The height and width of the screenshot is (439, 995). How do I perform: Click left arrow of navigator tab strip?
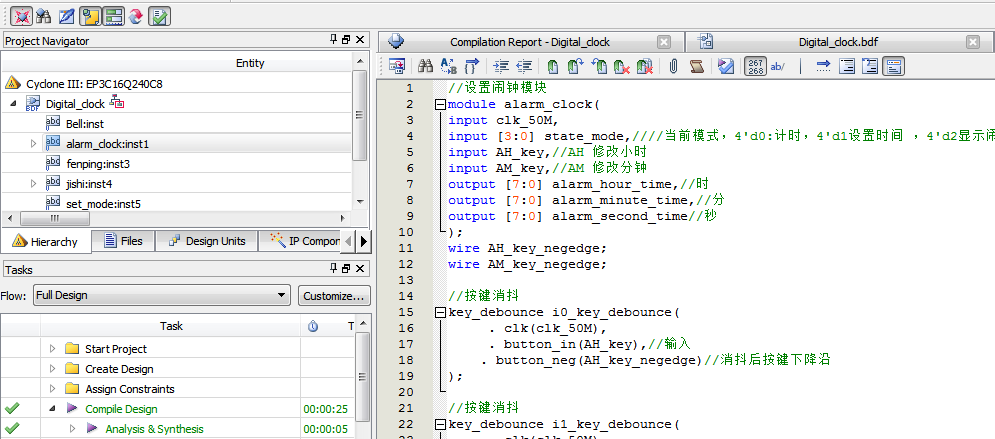coord(348,241)
